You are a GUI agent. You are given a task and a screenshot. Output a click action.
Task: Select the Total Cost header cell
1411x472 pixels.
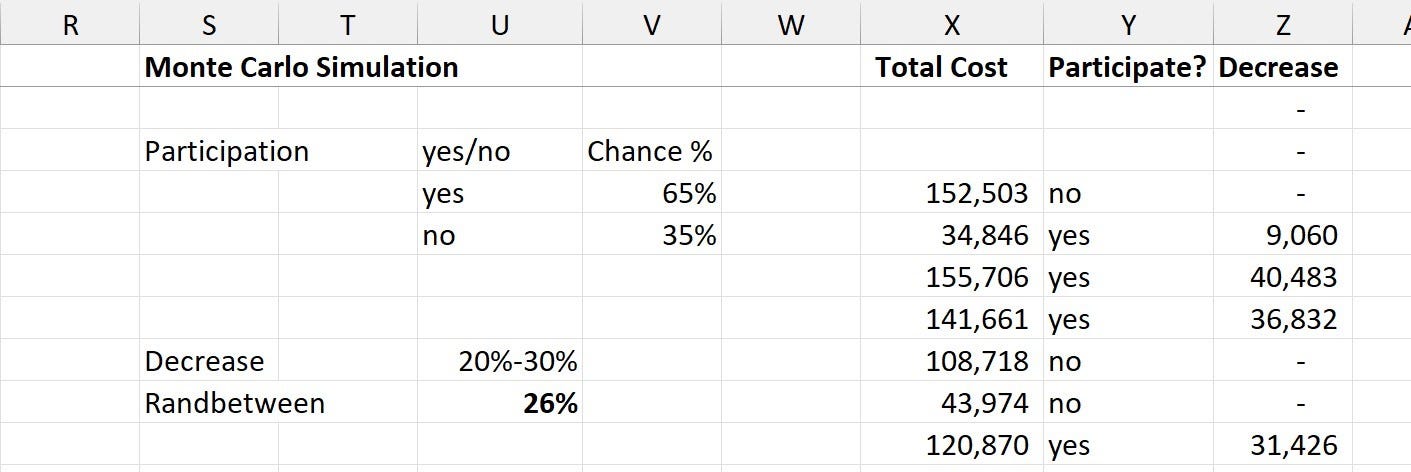[951, 67]
